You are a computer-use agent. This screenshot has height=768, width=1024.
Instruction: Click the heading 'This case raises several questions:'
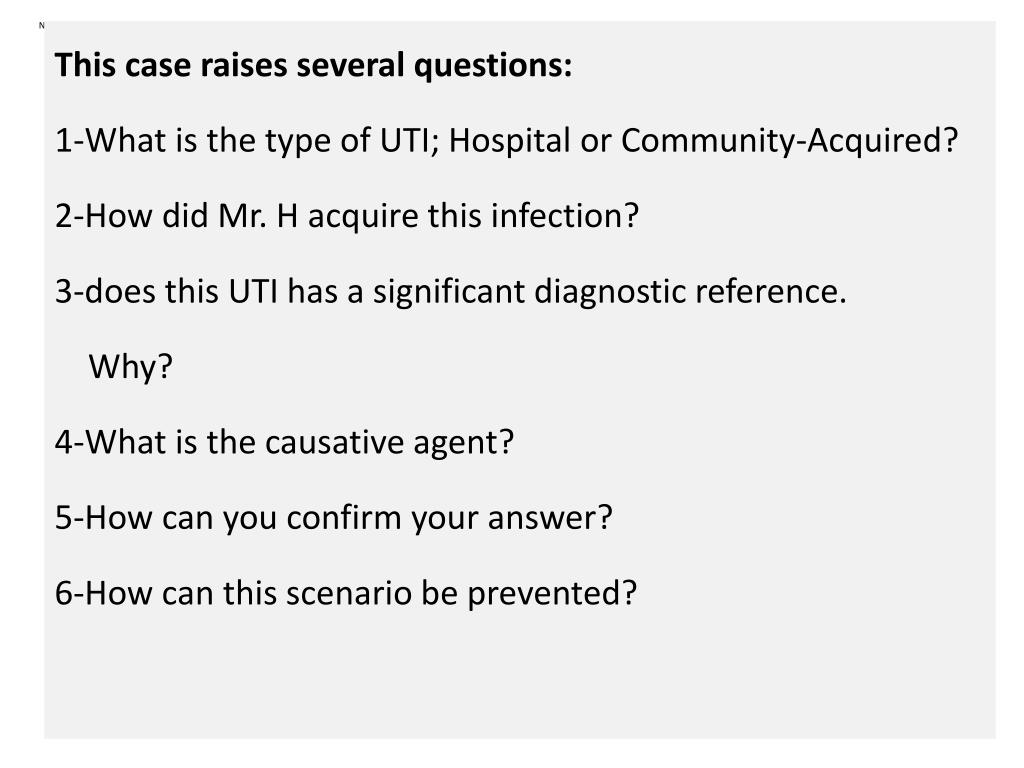tap(313, 65)
